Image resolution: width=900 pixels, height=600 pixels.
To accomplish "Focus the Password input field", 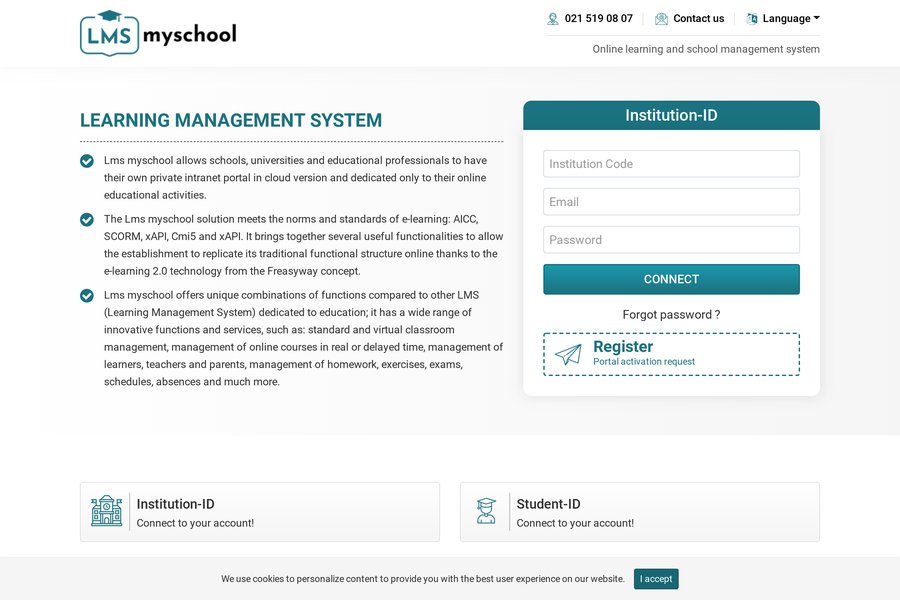I will pyautogui.click(x=671, y=239).
